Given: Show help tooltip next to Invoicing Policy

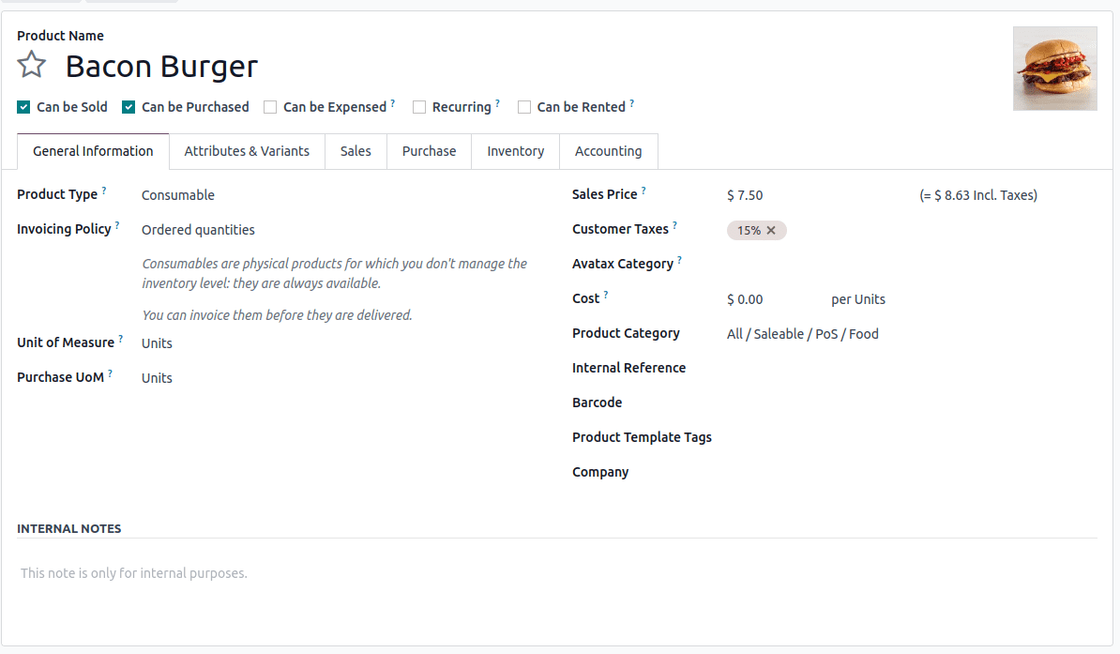Looking at the screenshot, I should tap(117, 225).
